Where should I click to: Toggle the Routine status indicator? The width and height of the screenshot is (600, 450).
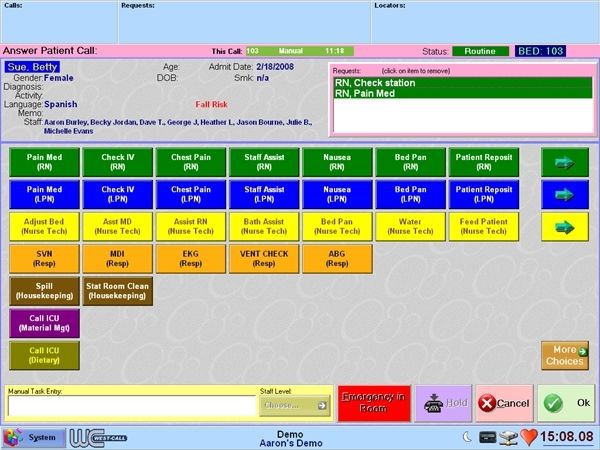479,50
